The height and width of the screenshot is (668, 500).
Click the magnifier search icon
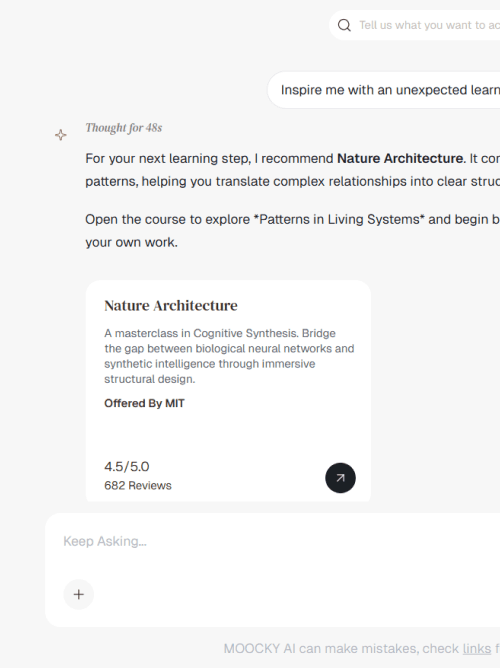tap(344, 26)
